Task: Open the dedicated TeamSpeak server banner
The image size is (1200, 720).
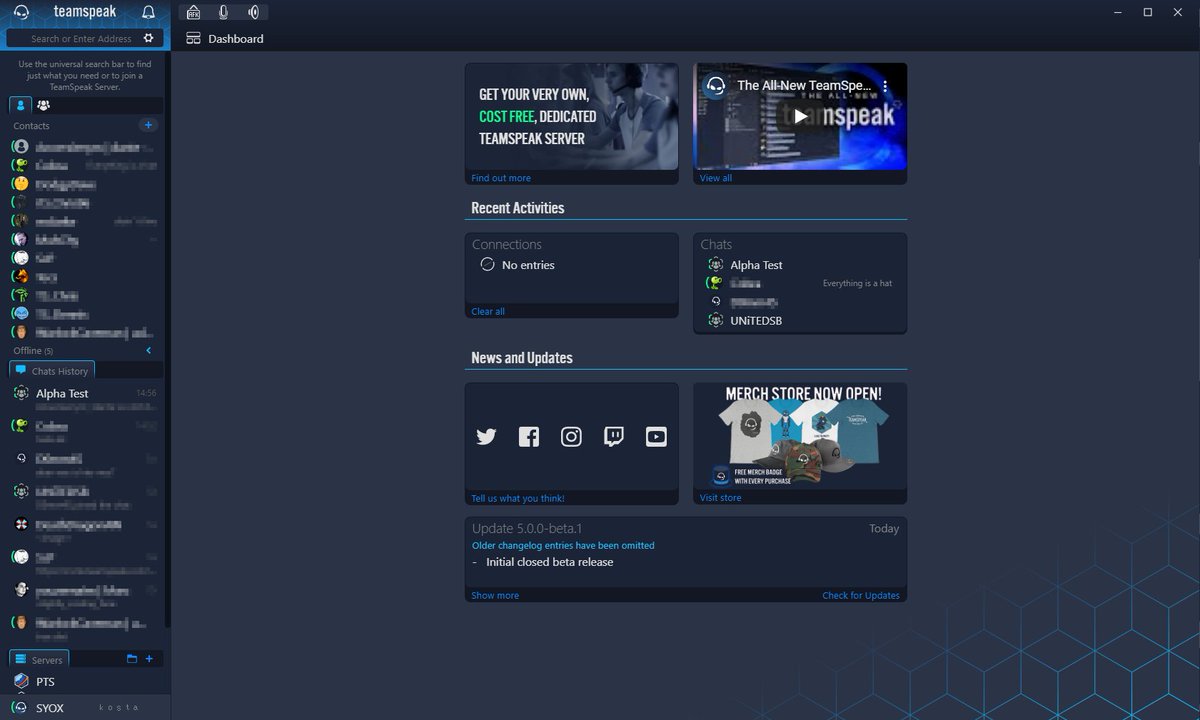Action: [572, 117]
